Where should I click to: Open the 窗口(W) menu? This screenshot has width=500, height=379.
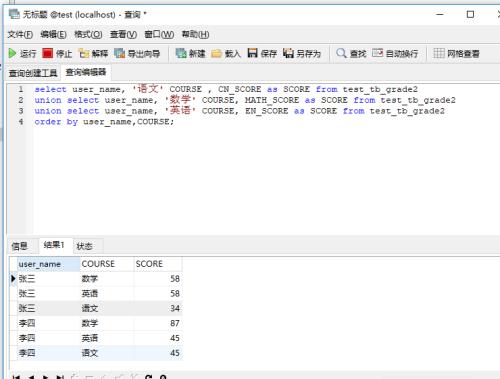pos(159,34)
